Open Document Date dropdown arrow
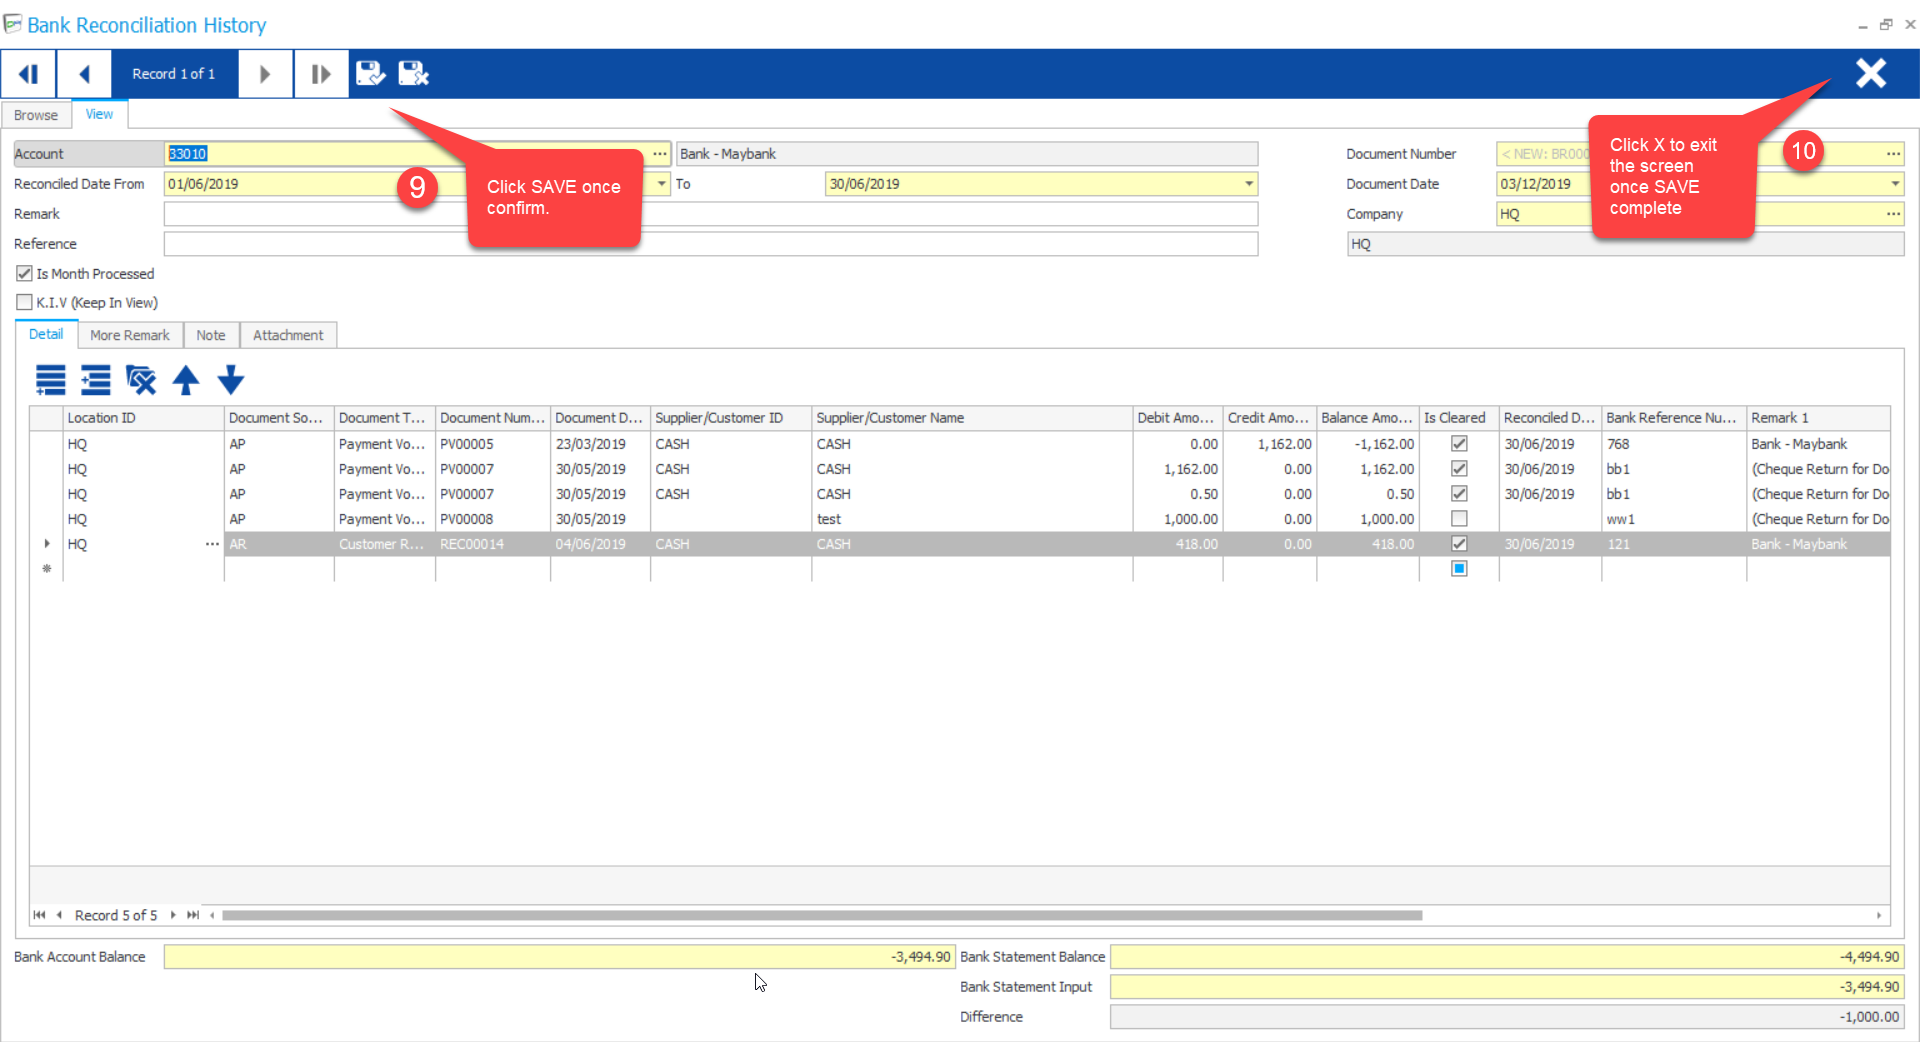Screen dimensions: 1920x1042 pos(1894,184)
